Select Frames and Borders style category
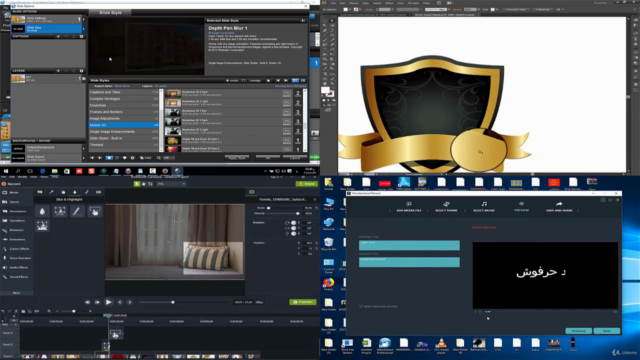640x360 pixels. pos(124,112)
